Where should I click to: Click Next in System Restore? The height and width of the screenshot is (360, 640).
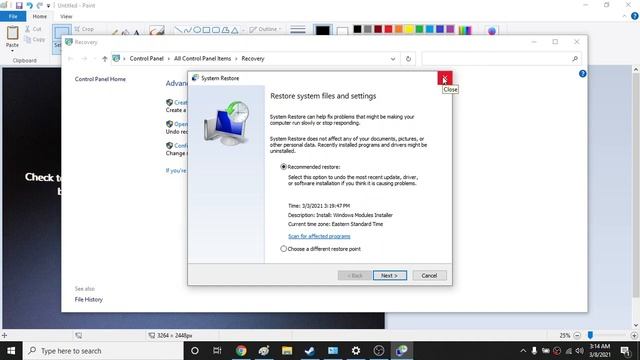tap(389, 276)
